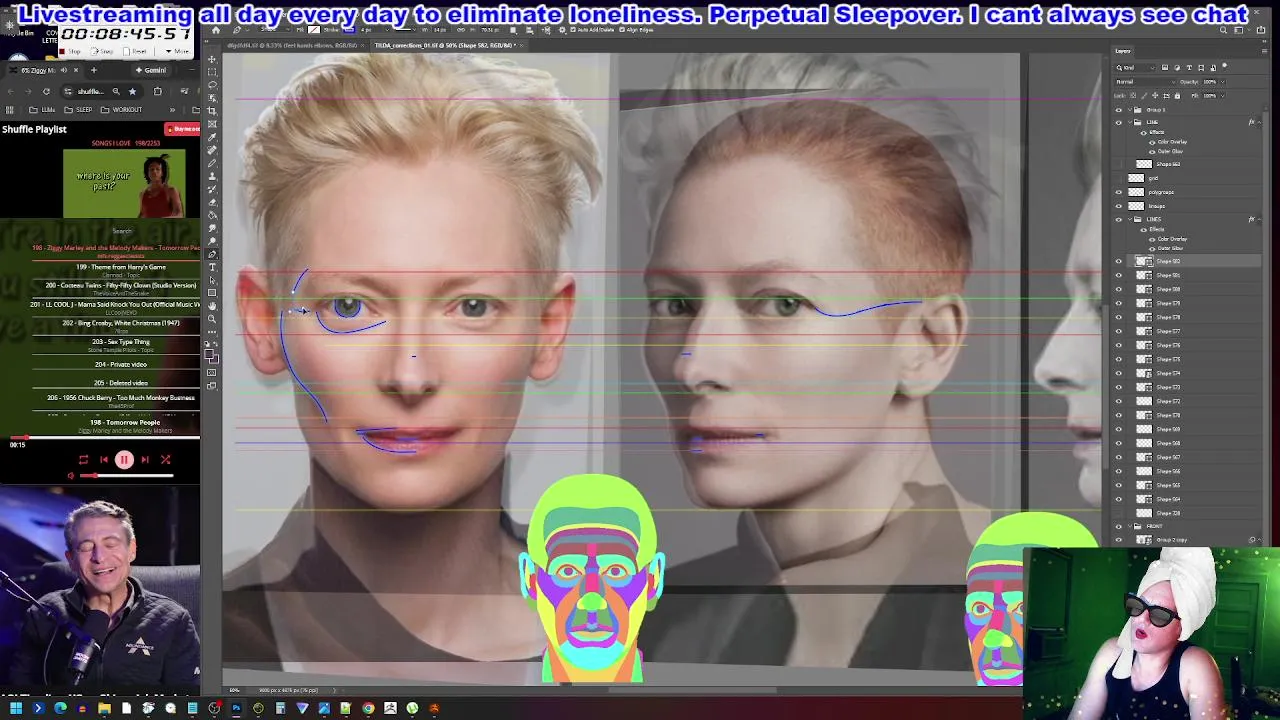Open the Layers panel tab
Screen dimensions: 1280x720
[x=1123, y=51]
